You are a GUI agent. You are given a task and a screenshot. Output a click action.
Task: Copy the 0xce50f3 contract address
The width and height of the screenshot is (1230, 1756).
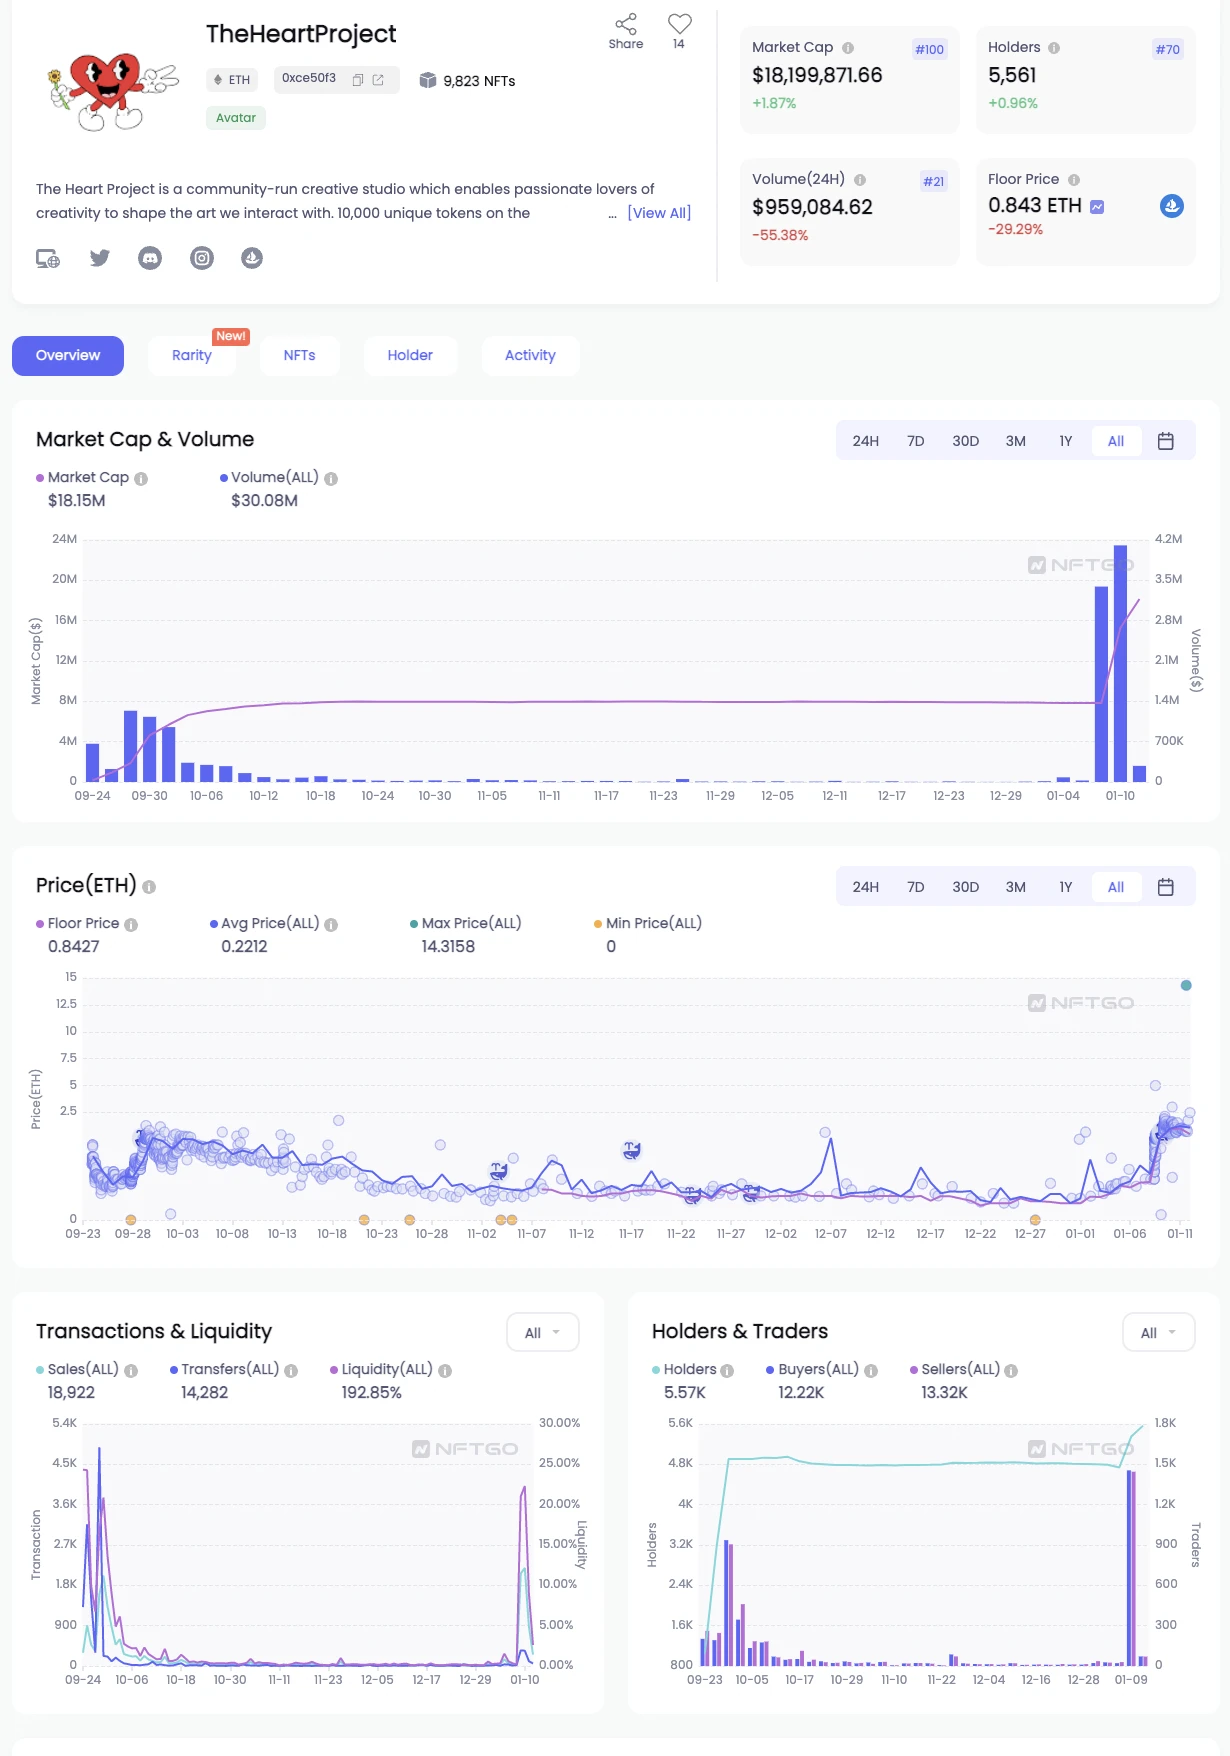click(x=358, y=80)
